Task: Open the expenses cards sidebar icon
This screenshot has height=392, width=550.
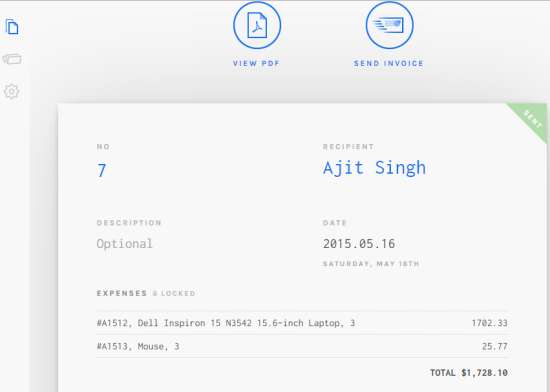Action: pyautogui.click(x=12, y=59)
